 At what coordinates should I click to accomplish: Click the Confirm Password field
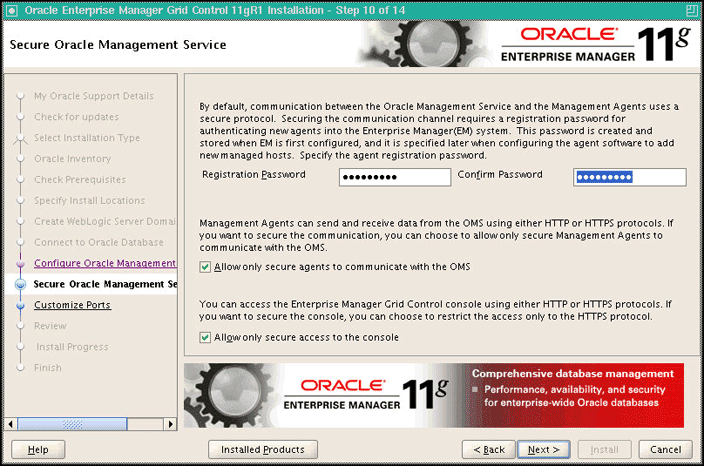(x=629, y=177)
